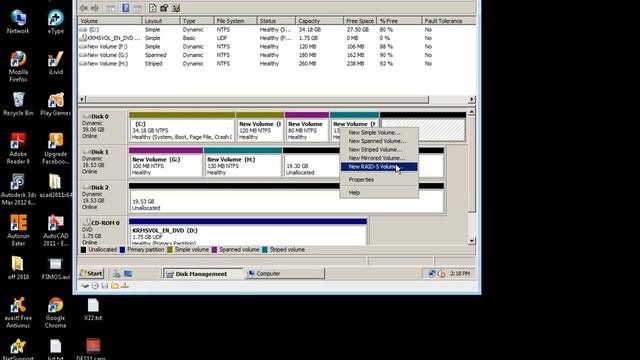640x360 pixels.
Task: Choose New Spanned Volume from context menu
Action: coord(379,141)
